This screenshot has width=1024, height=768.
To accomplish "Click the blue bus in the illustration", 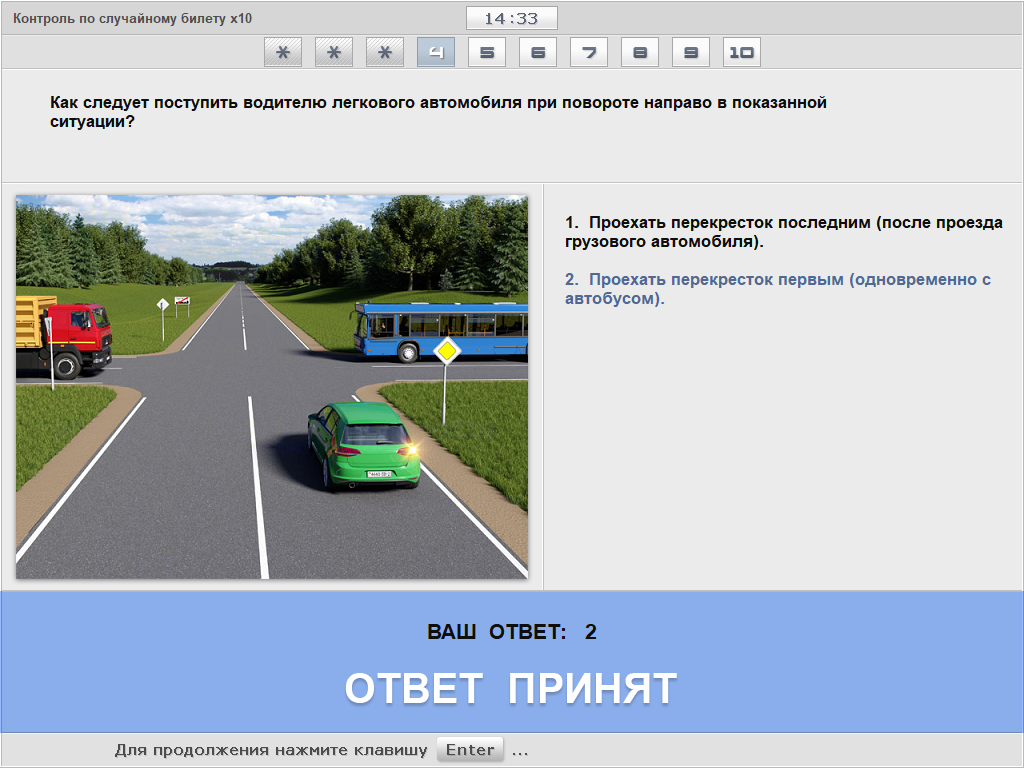I will coord(440,329).
